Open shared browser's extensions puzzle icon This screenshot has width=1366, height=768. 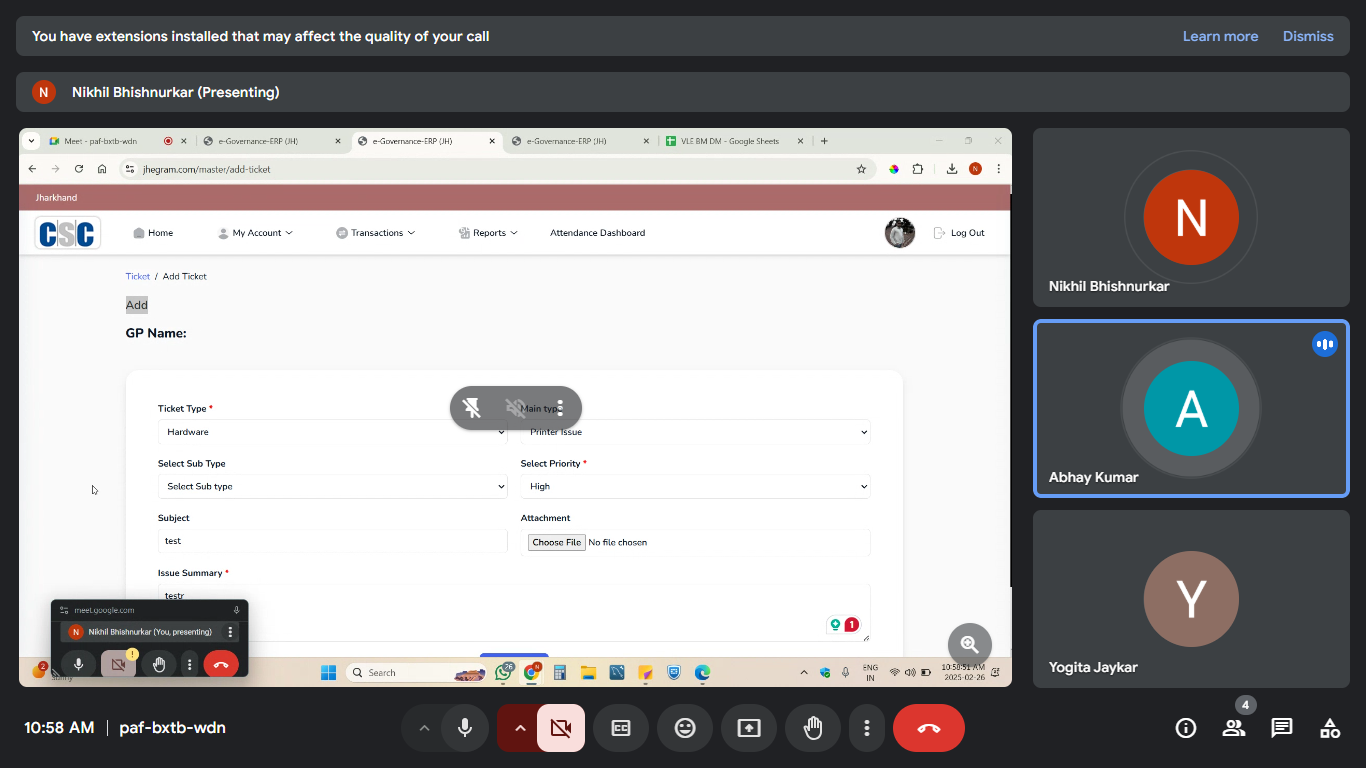[x=918, y=169]
